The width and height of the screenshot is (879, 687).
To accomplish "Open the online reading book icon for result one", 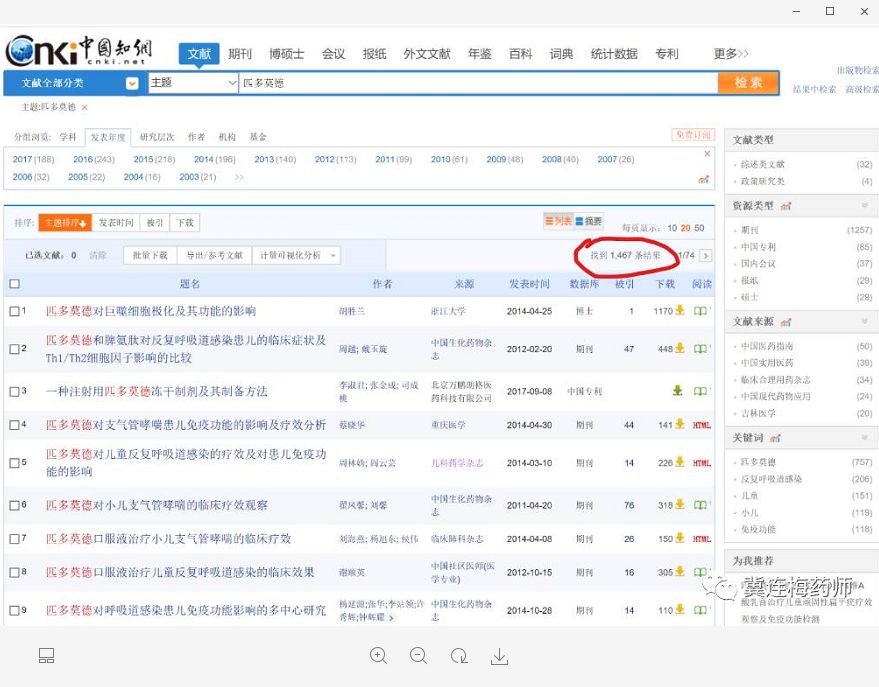I will (x=699, y=311).
